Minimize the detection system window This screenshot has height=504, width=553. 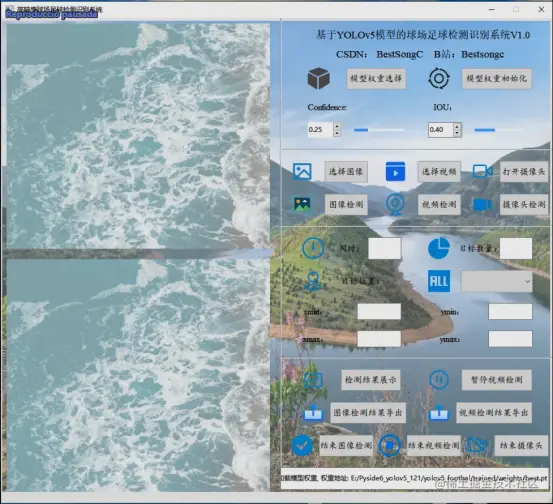pyautogui.click(x=492, y=10)
